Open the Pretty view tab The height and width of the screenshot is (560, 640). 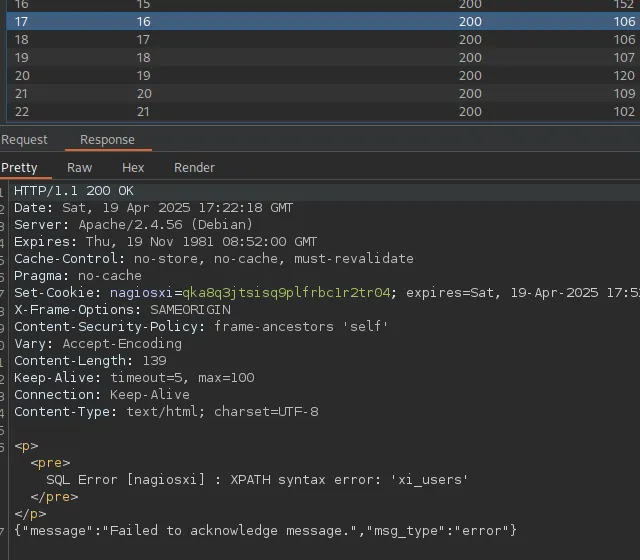point(19,168)
